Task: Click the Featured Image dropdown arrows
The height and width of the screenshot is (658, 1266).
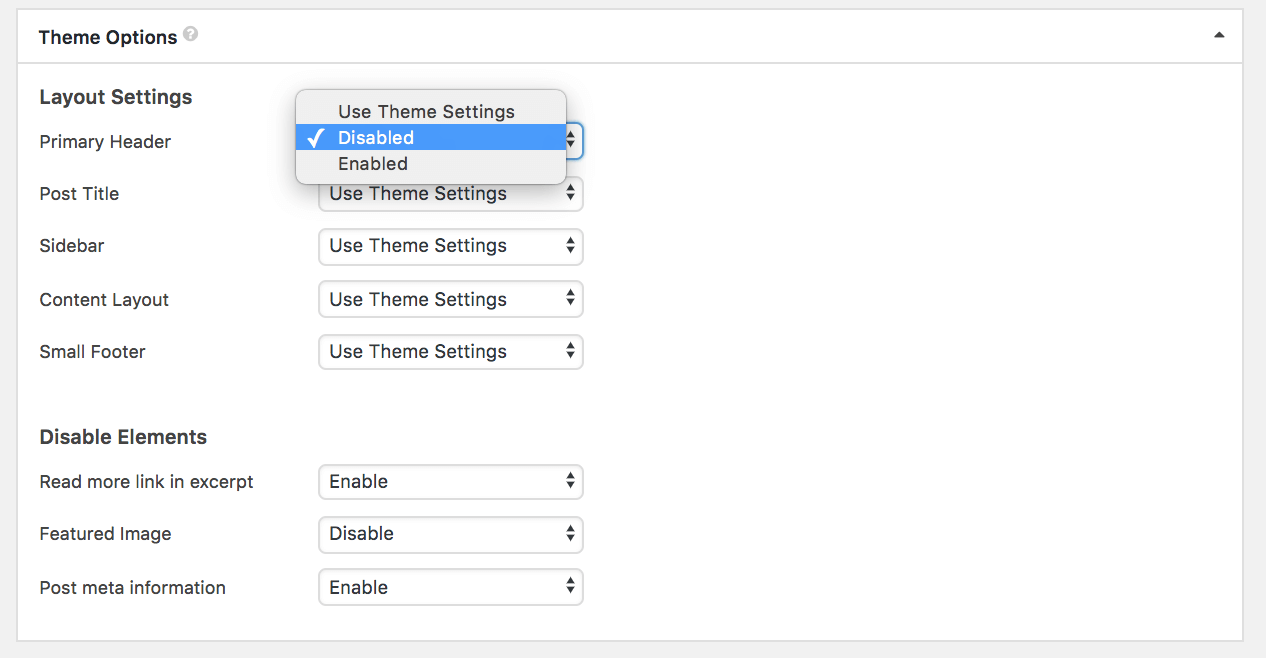Action: point(570,533)
